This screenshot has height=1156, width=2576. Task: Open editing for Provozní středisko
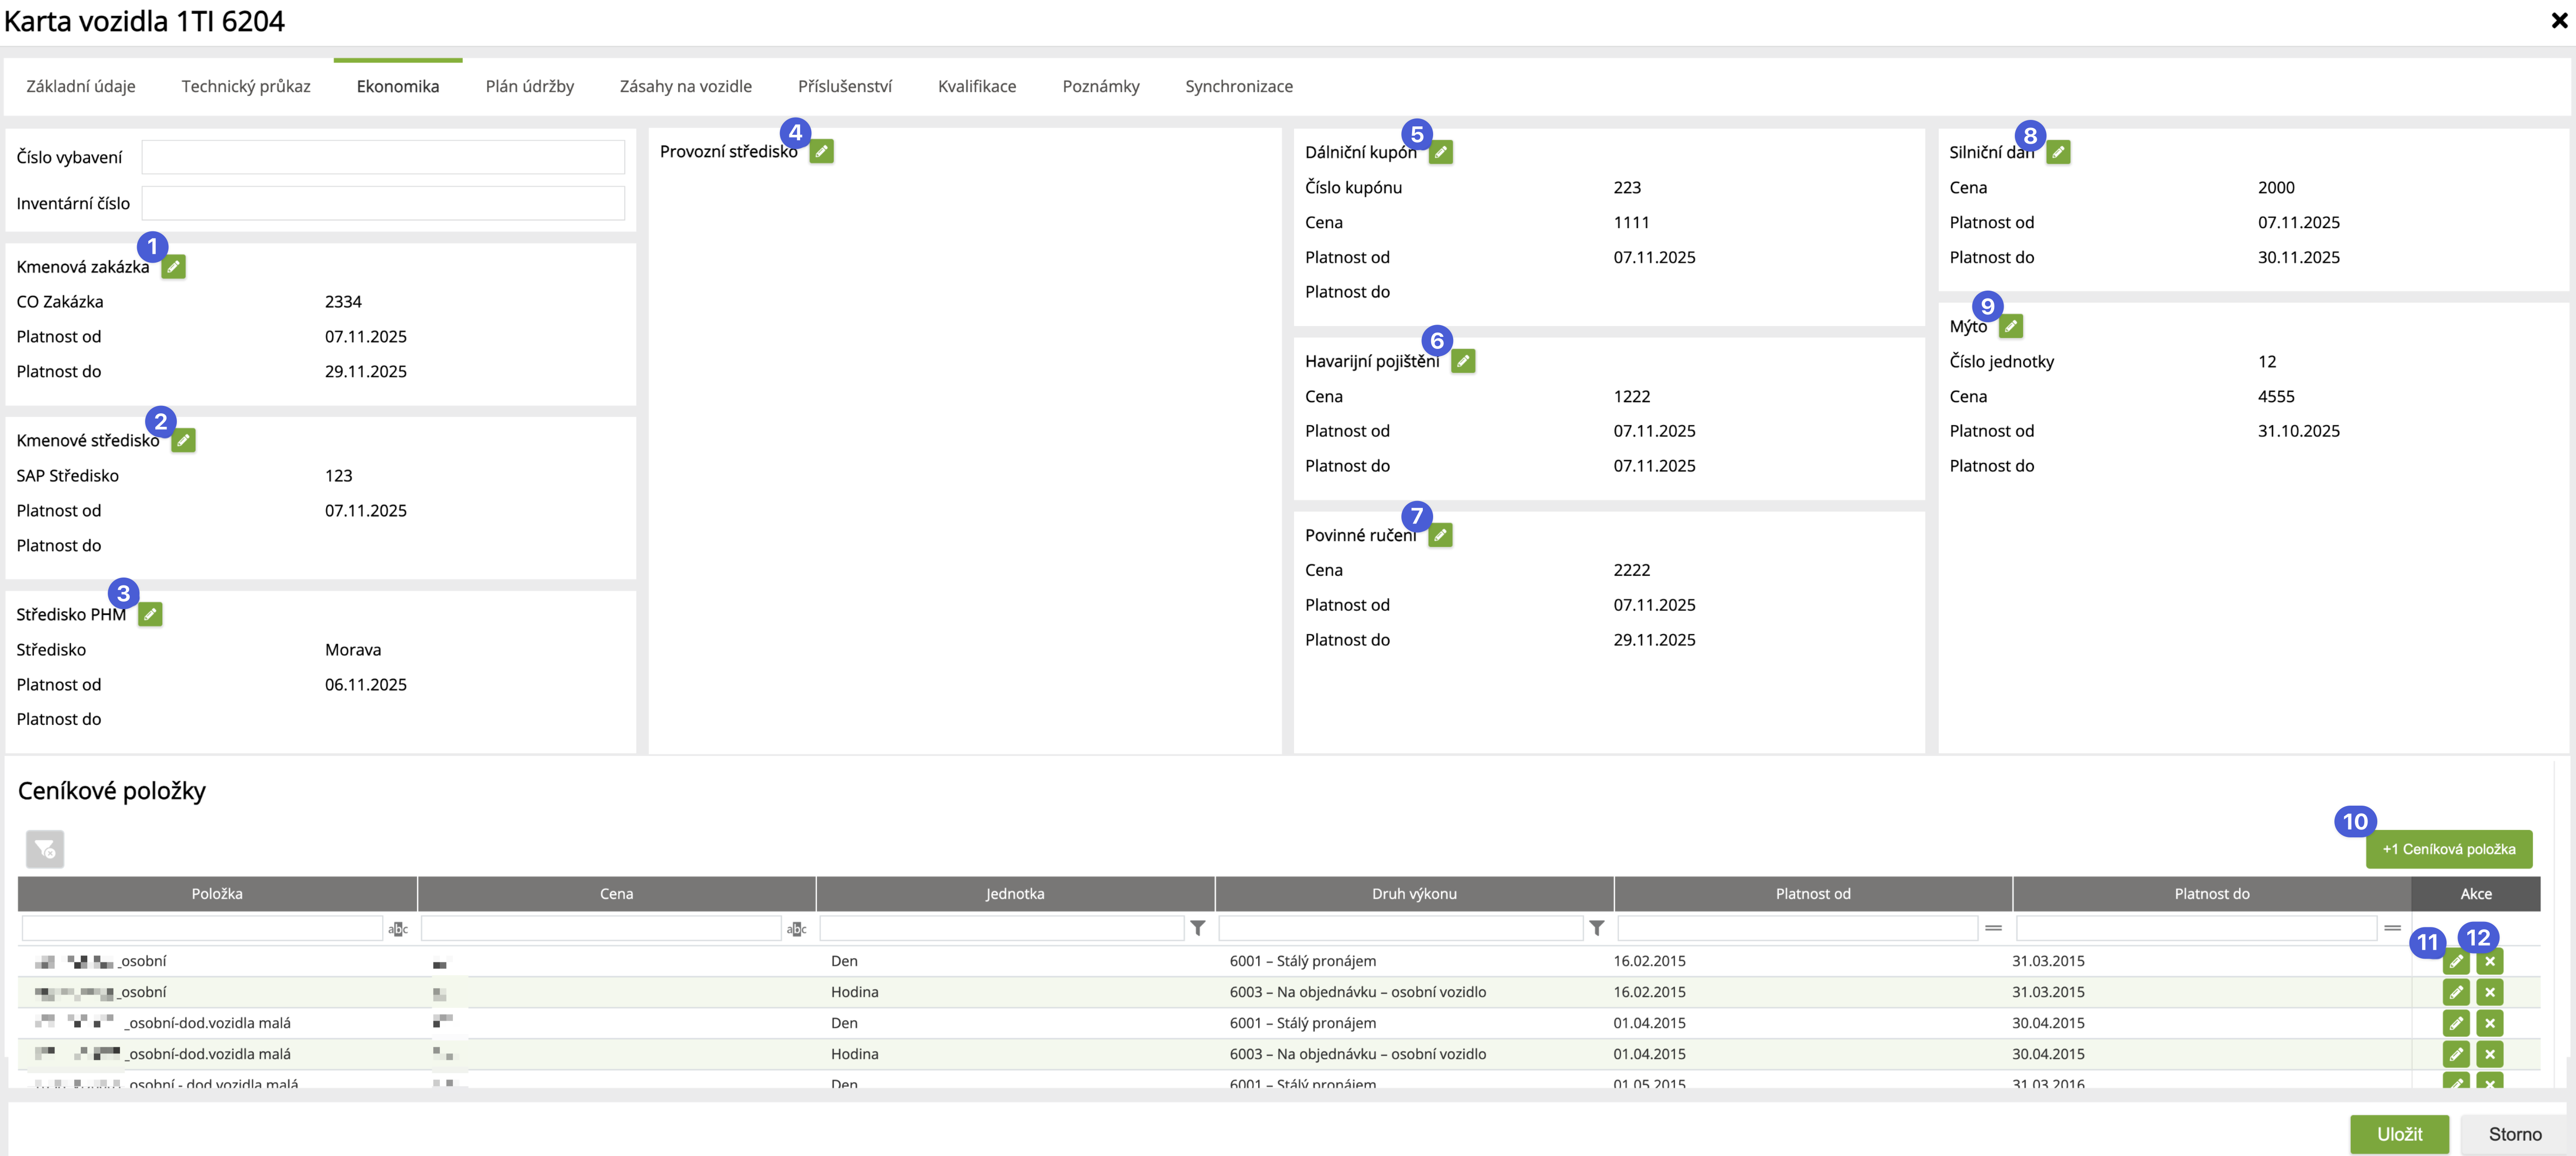tap(821, 152)
